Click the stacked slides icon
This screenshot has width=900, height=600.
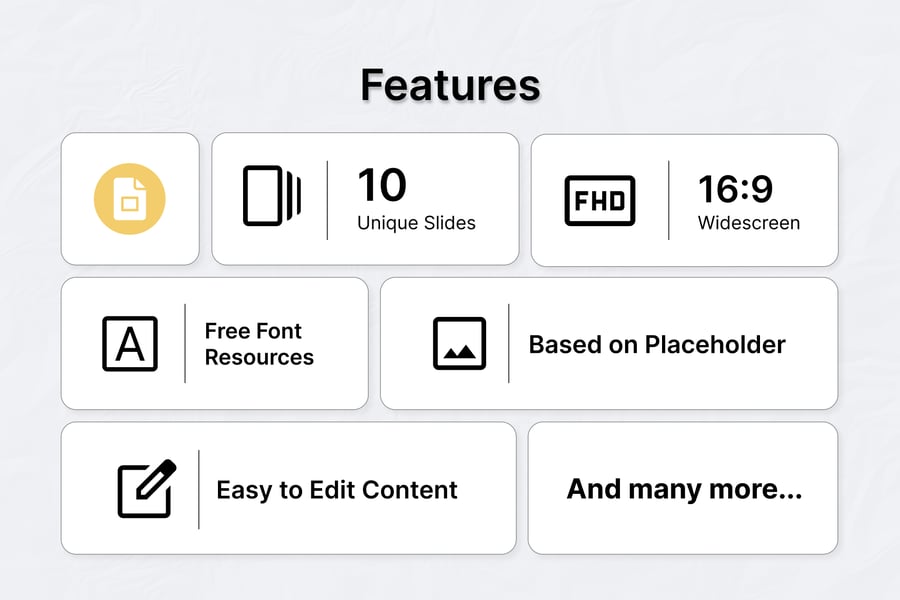pos(272,195)
